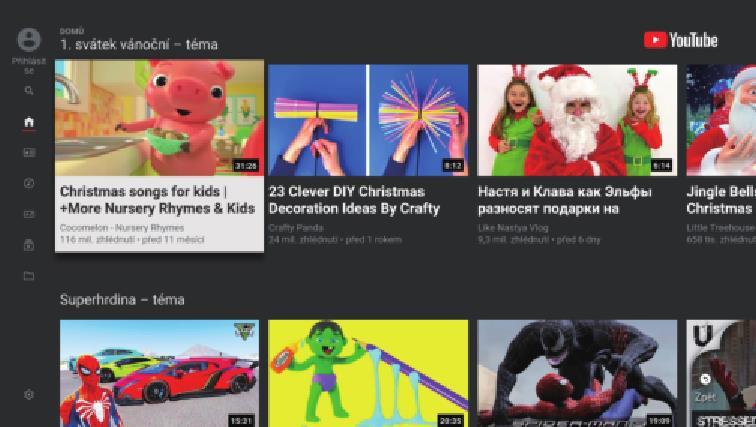Viewport: 756px width, 427px height.
Task: Play the green Hulk slime cartoon thumbnail
Action: coord(368,374)
